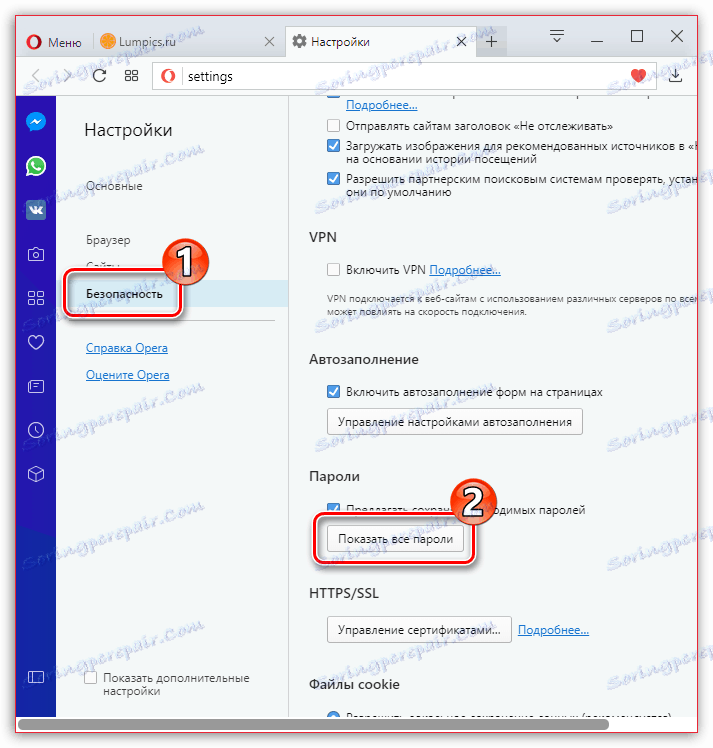Take a snapshot with camera icon
713x748 pixels.
click(x=36, y=254)
